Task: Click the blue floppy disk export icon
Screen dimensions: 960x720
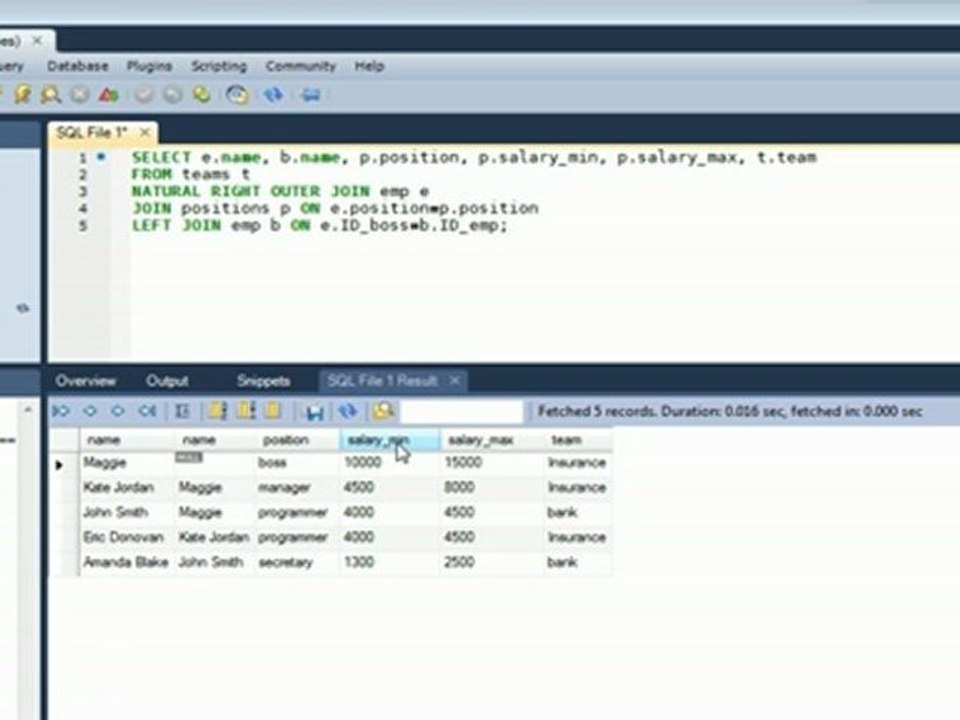Action: 315,411
